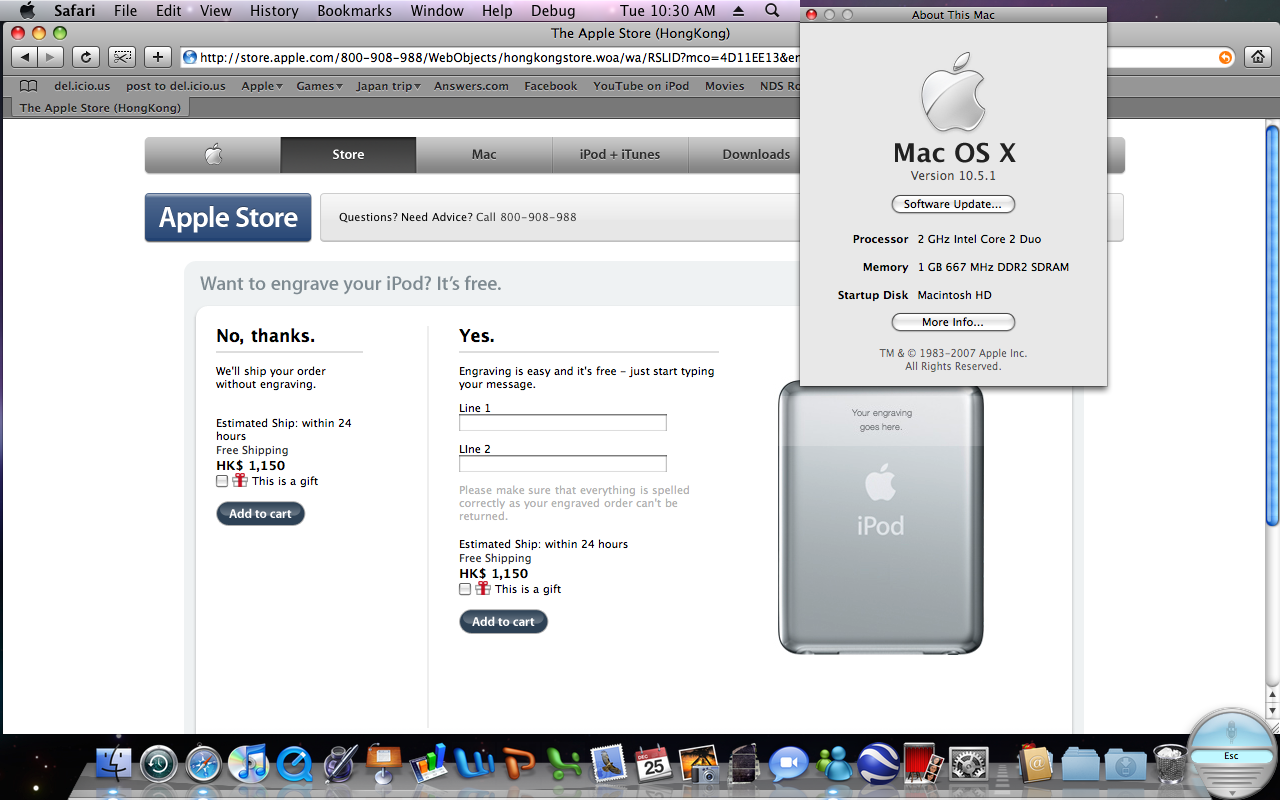Open the home page via house icon
Viewport: 1280px width, 800px height.
click(1257, 57)
